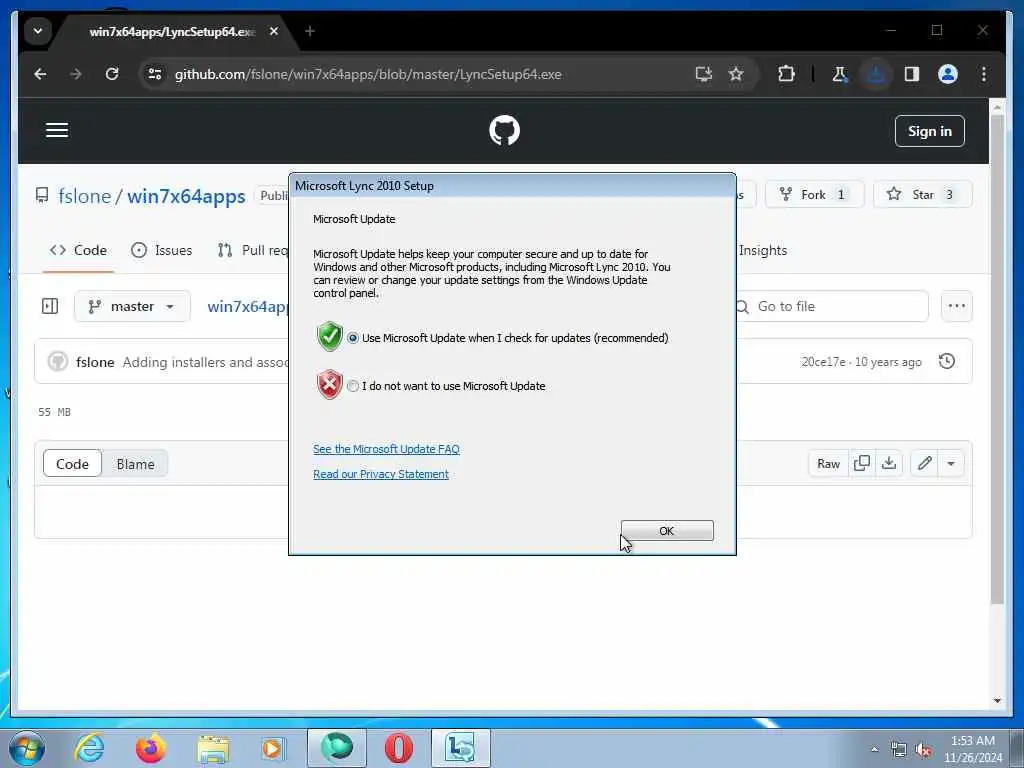Open commit 20ce17e link
This screenshot has width=1024, height=768.
pyautogui.click(x=823, y=362)
